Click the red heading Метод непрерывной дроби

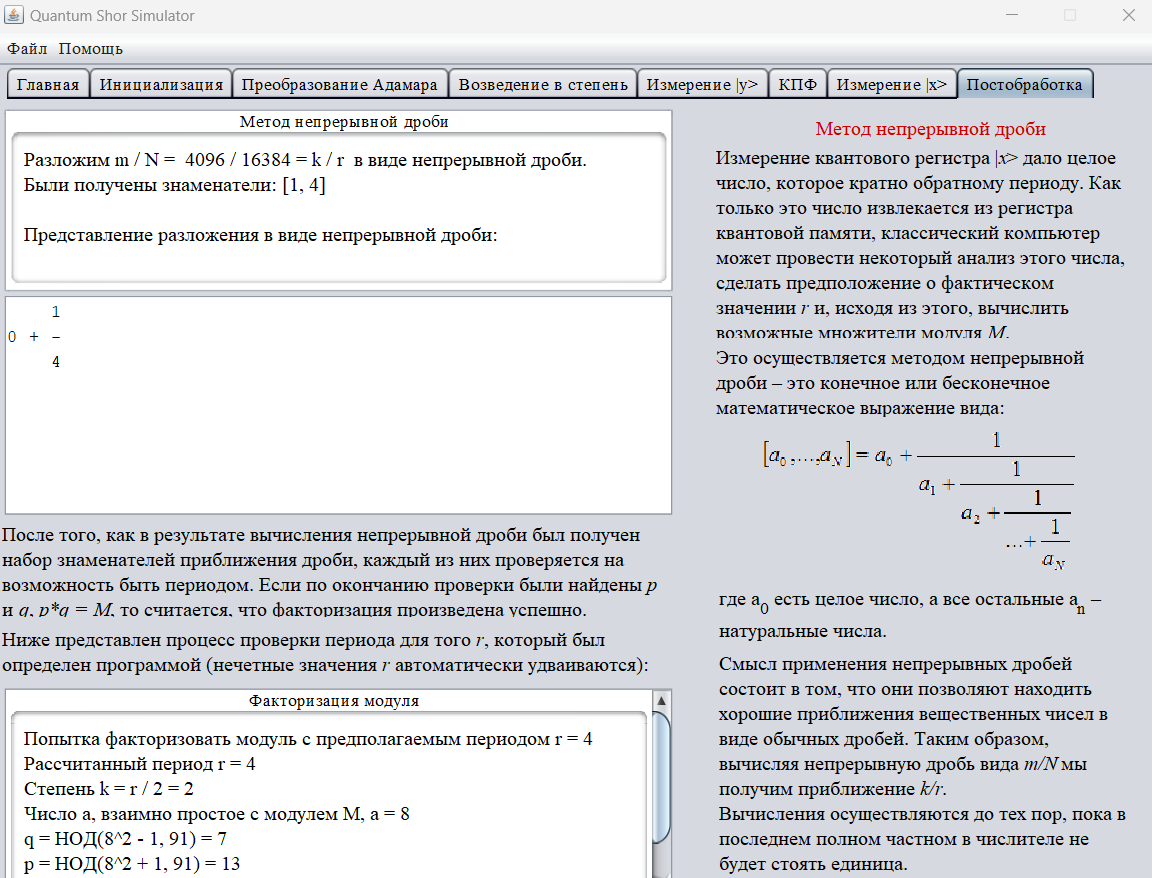[930, 129]
